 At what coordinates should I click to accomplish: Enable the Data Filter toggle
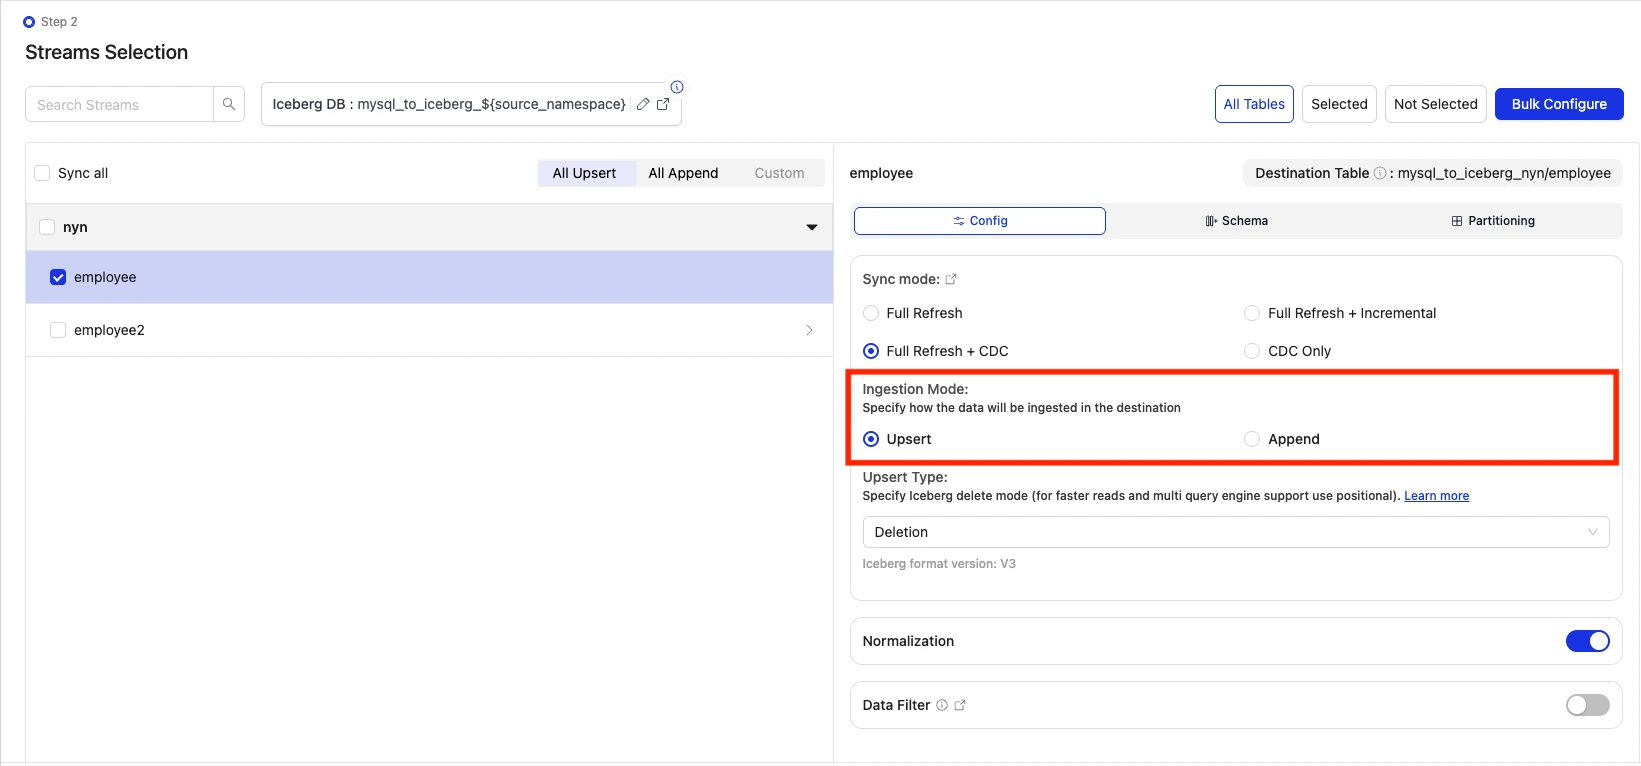[1588, 705]
